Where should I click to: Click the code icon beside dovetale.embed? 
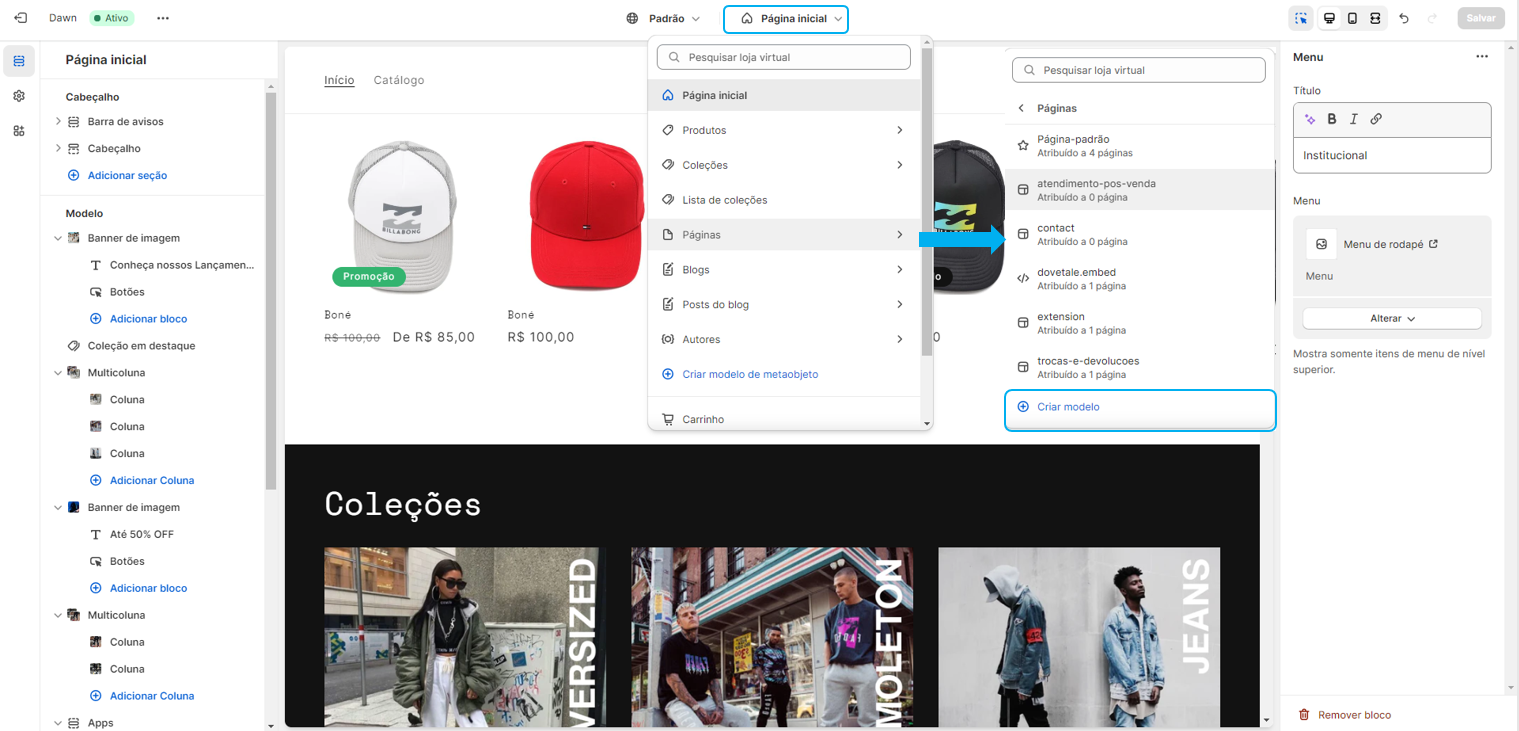pyautogui.click(x=1023, y=279)
